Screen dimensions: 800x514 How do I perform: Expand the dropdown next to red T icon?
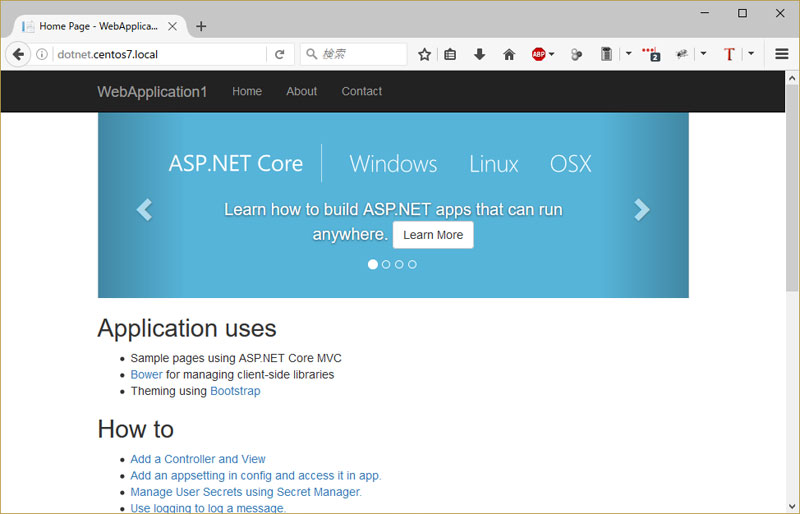coord(751,53)
